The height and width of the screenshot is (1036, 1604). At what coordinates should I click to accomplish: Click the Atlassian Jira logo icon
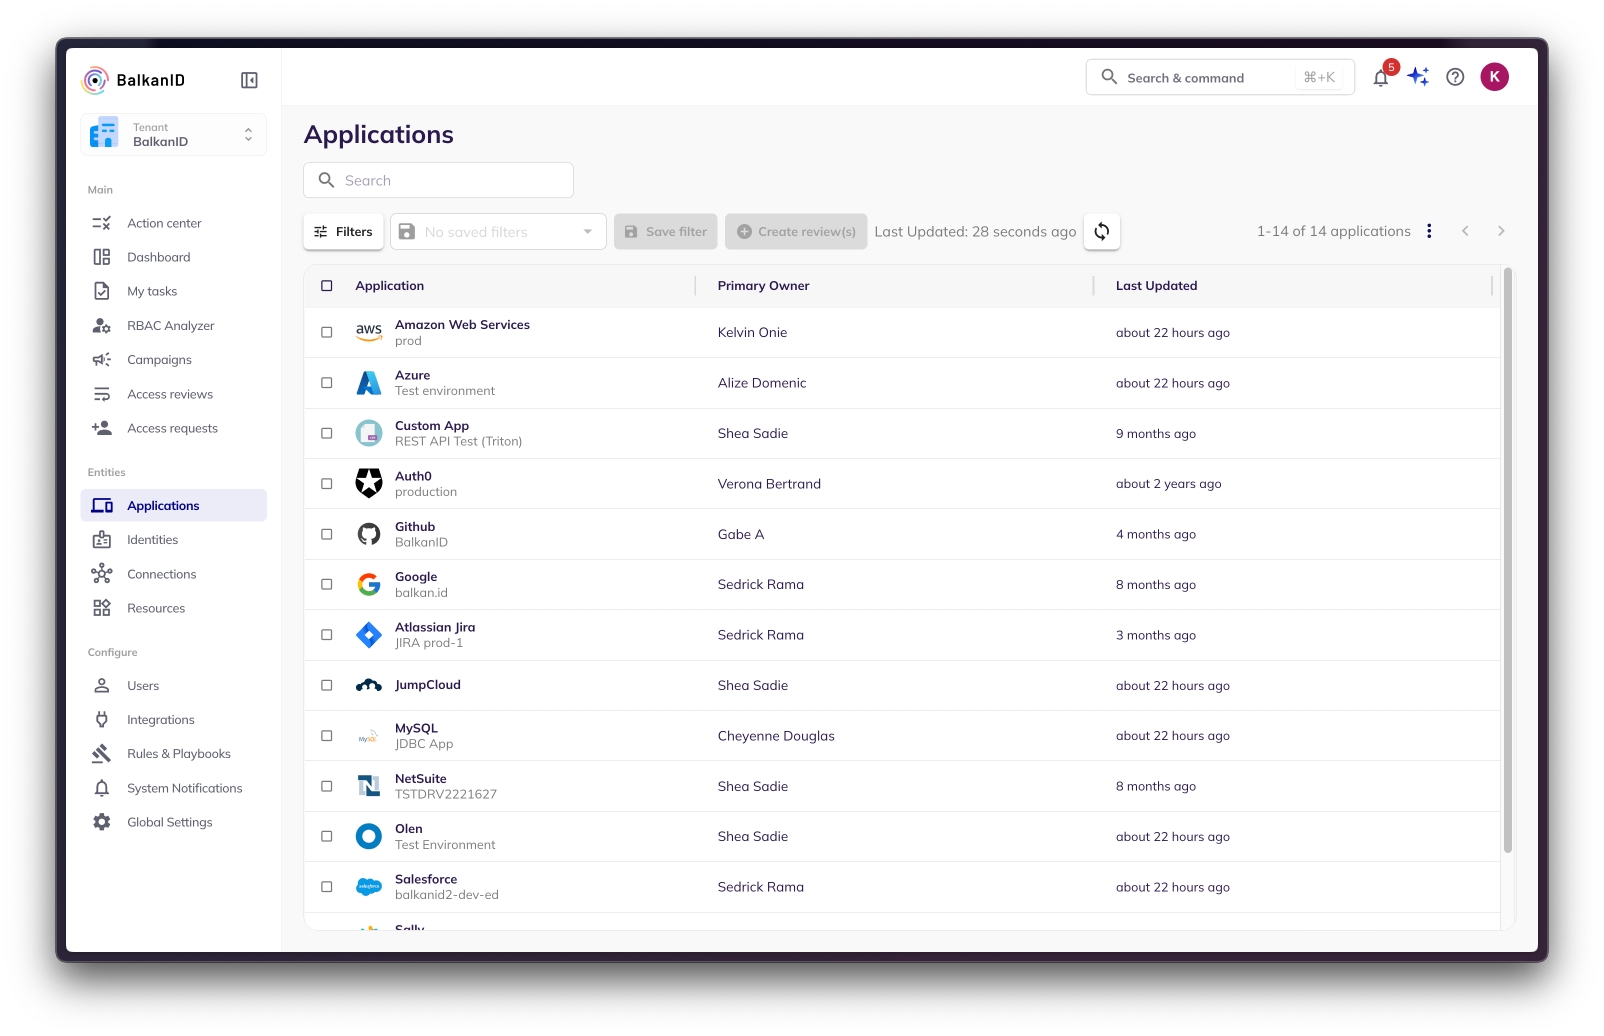pos(369,635)
